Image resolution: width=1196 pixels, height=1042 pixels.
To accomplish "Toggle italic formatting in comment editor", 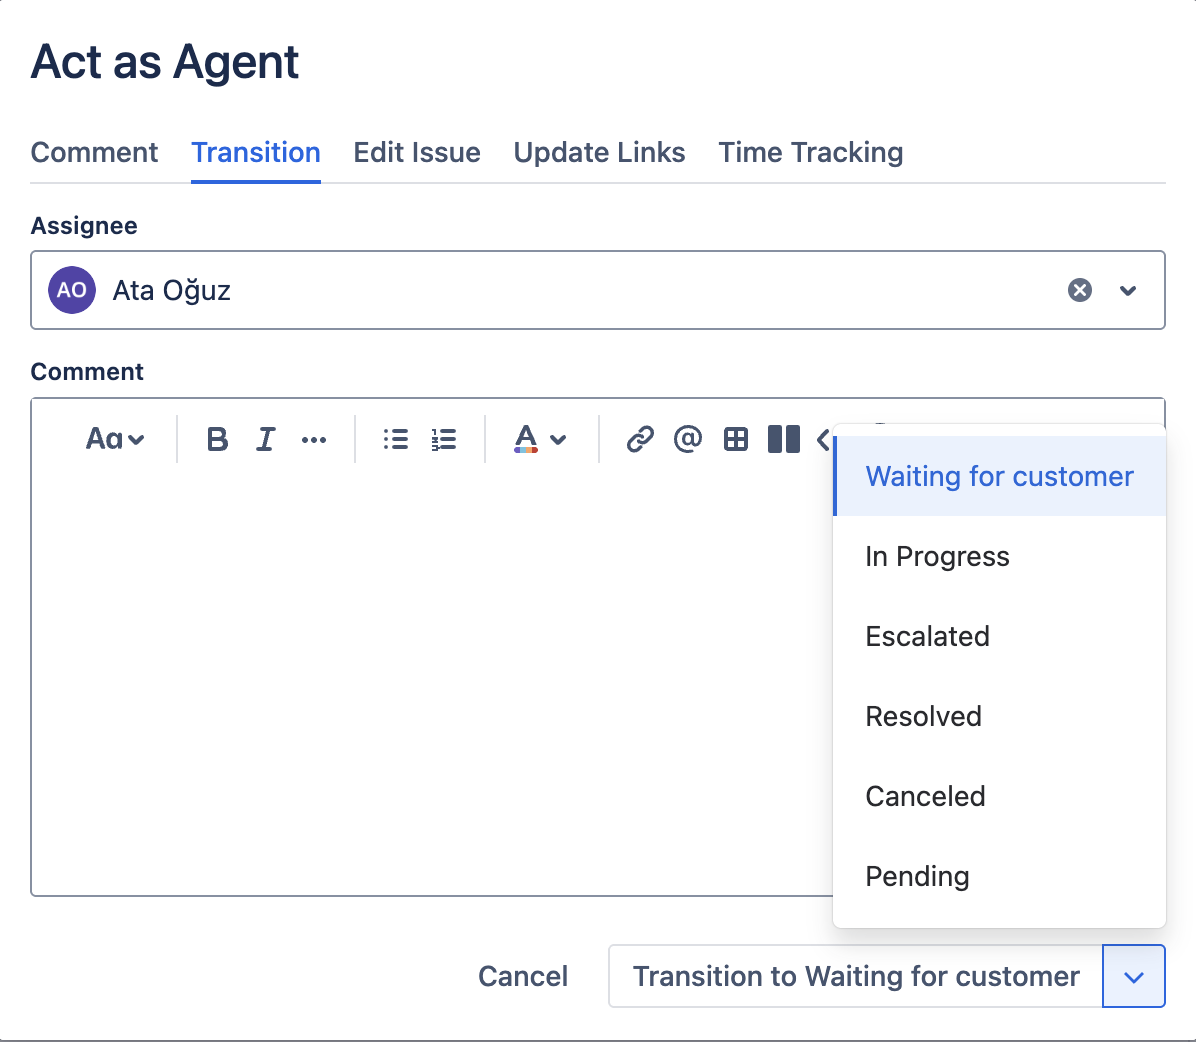I will (265, 439).
